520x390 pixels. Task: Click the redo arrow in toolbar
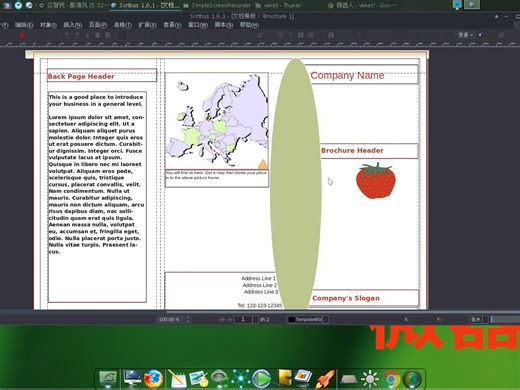pyautogui.click(x=77, y=35)
